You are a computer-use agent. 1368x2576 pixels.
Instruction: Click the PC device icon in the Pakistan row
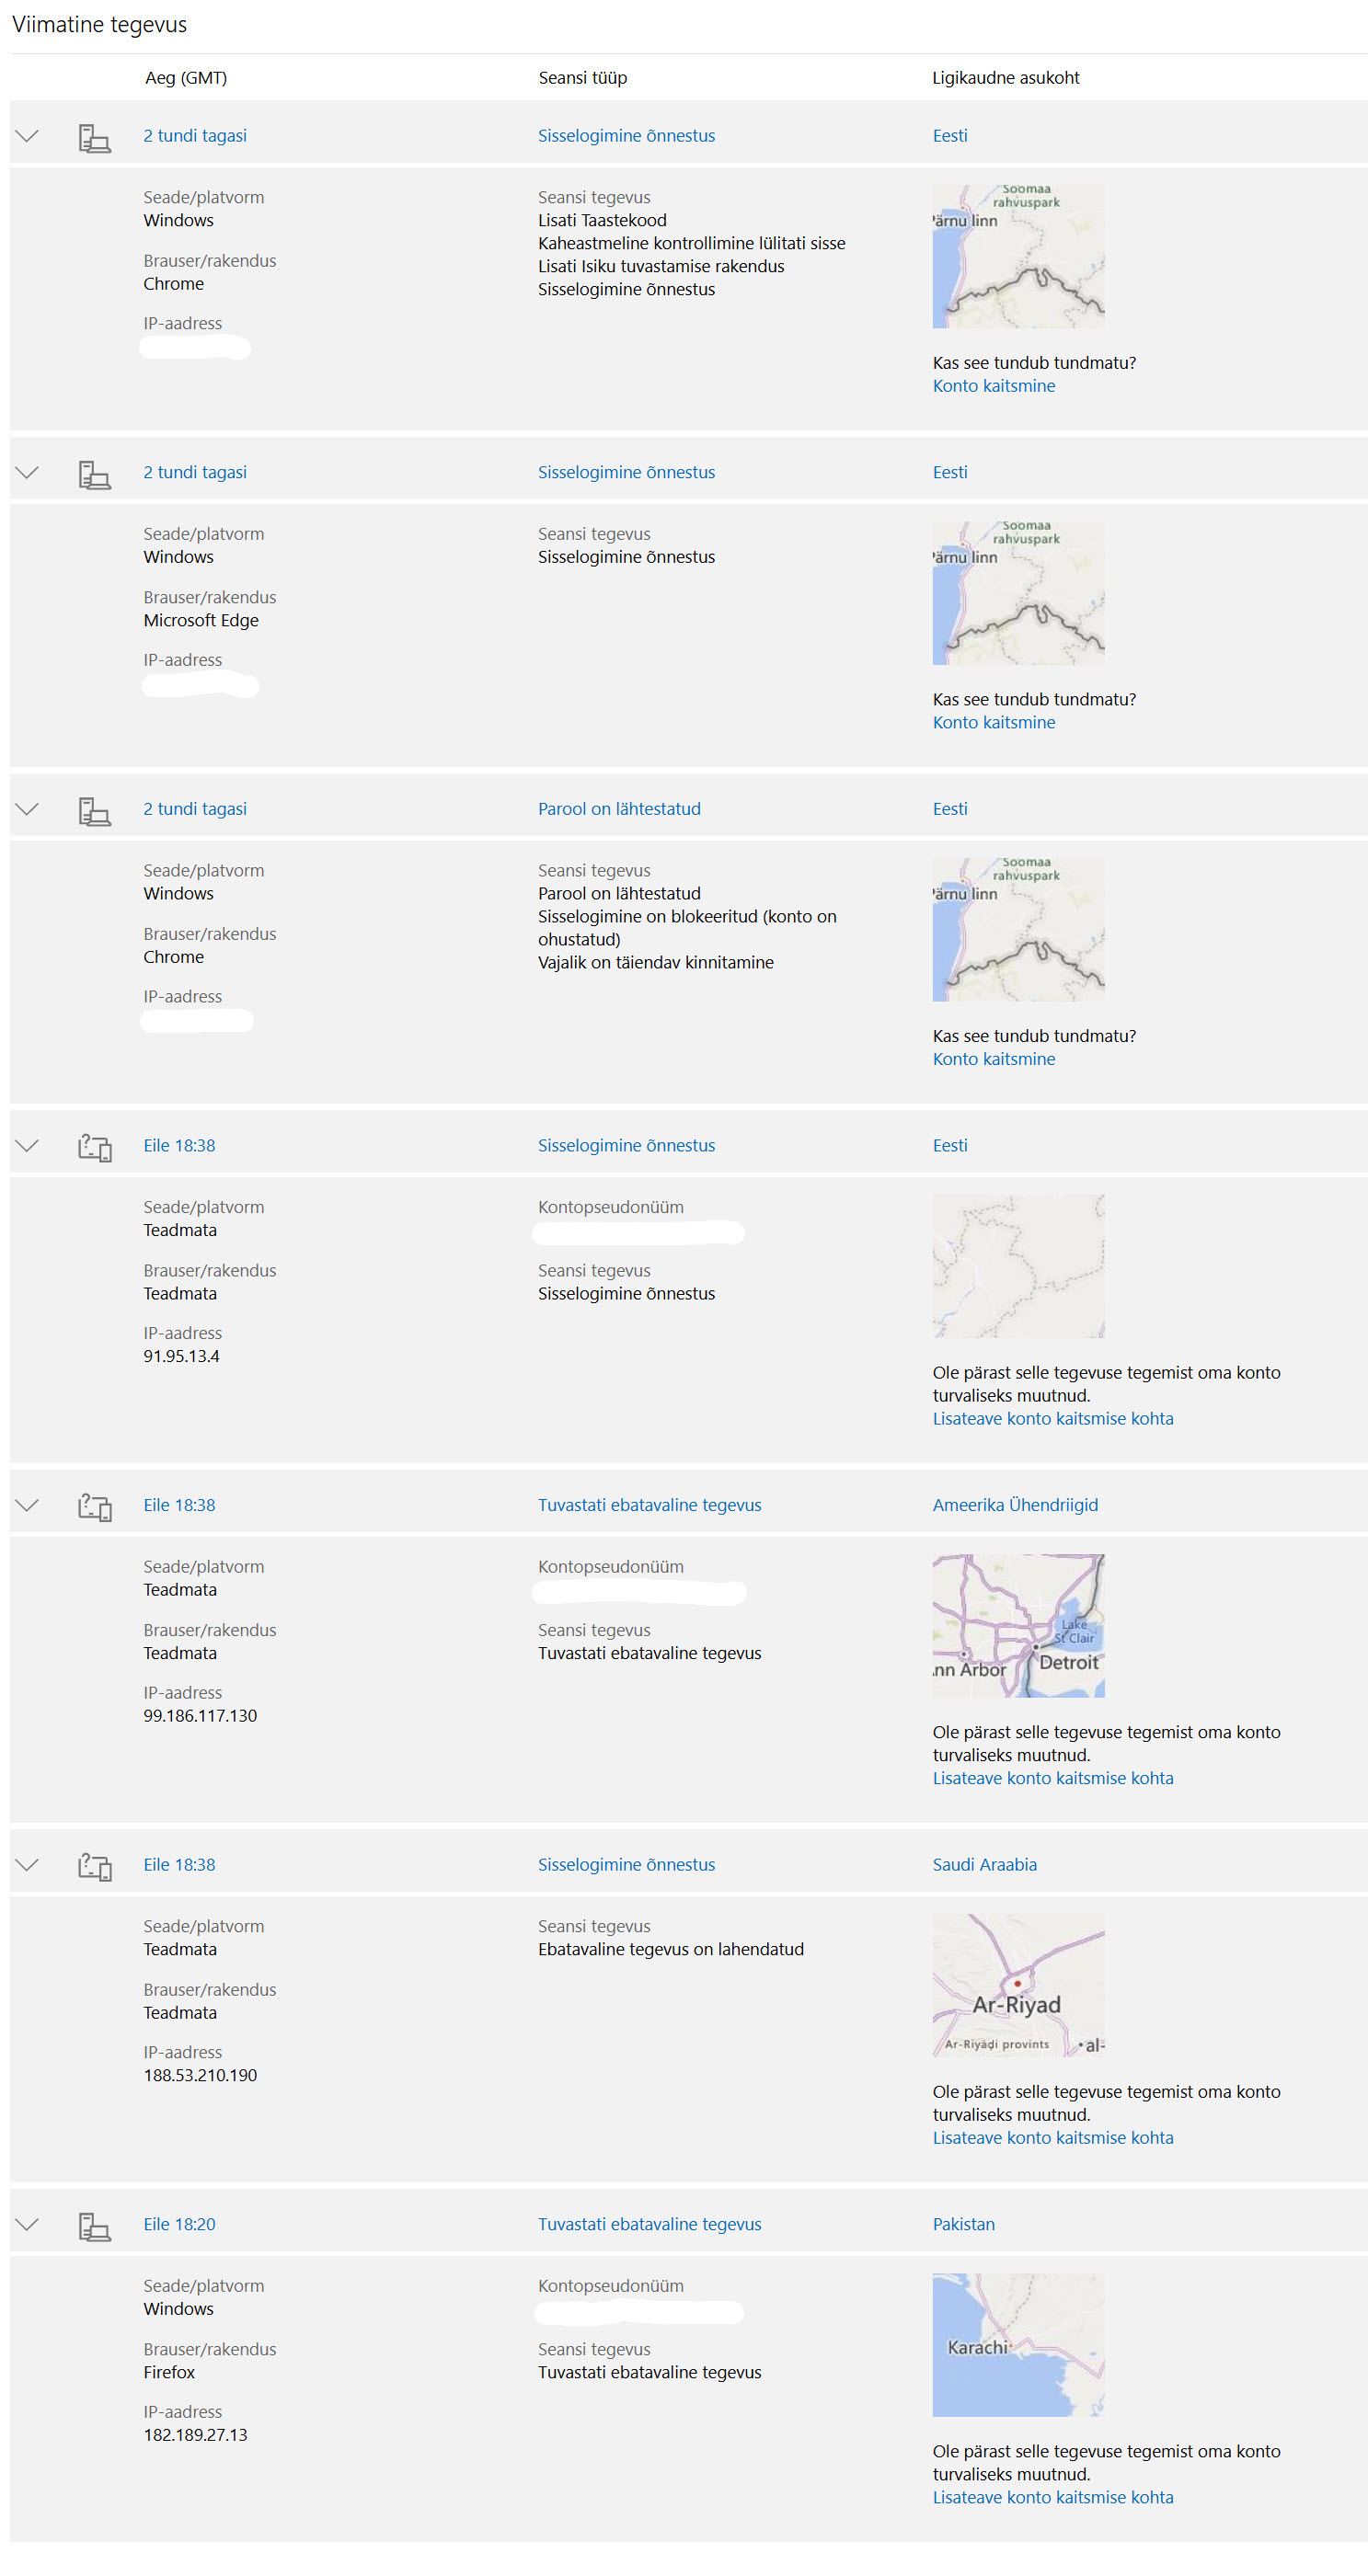(x=94, y=2226)
